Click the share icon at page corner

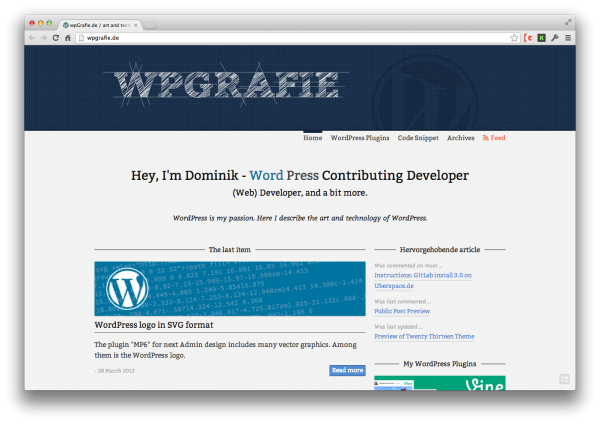[564, 379]
